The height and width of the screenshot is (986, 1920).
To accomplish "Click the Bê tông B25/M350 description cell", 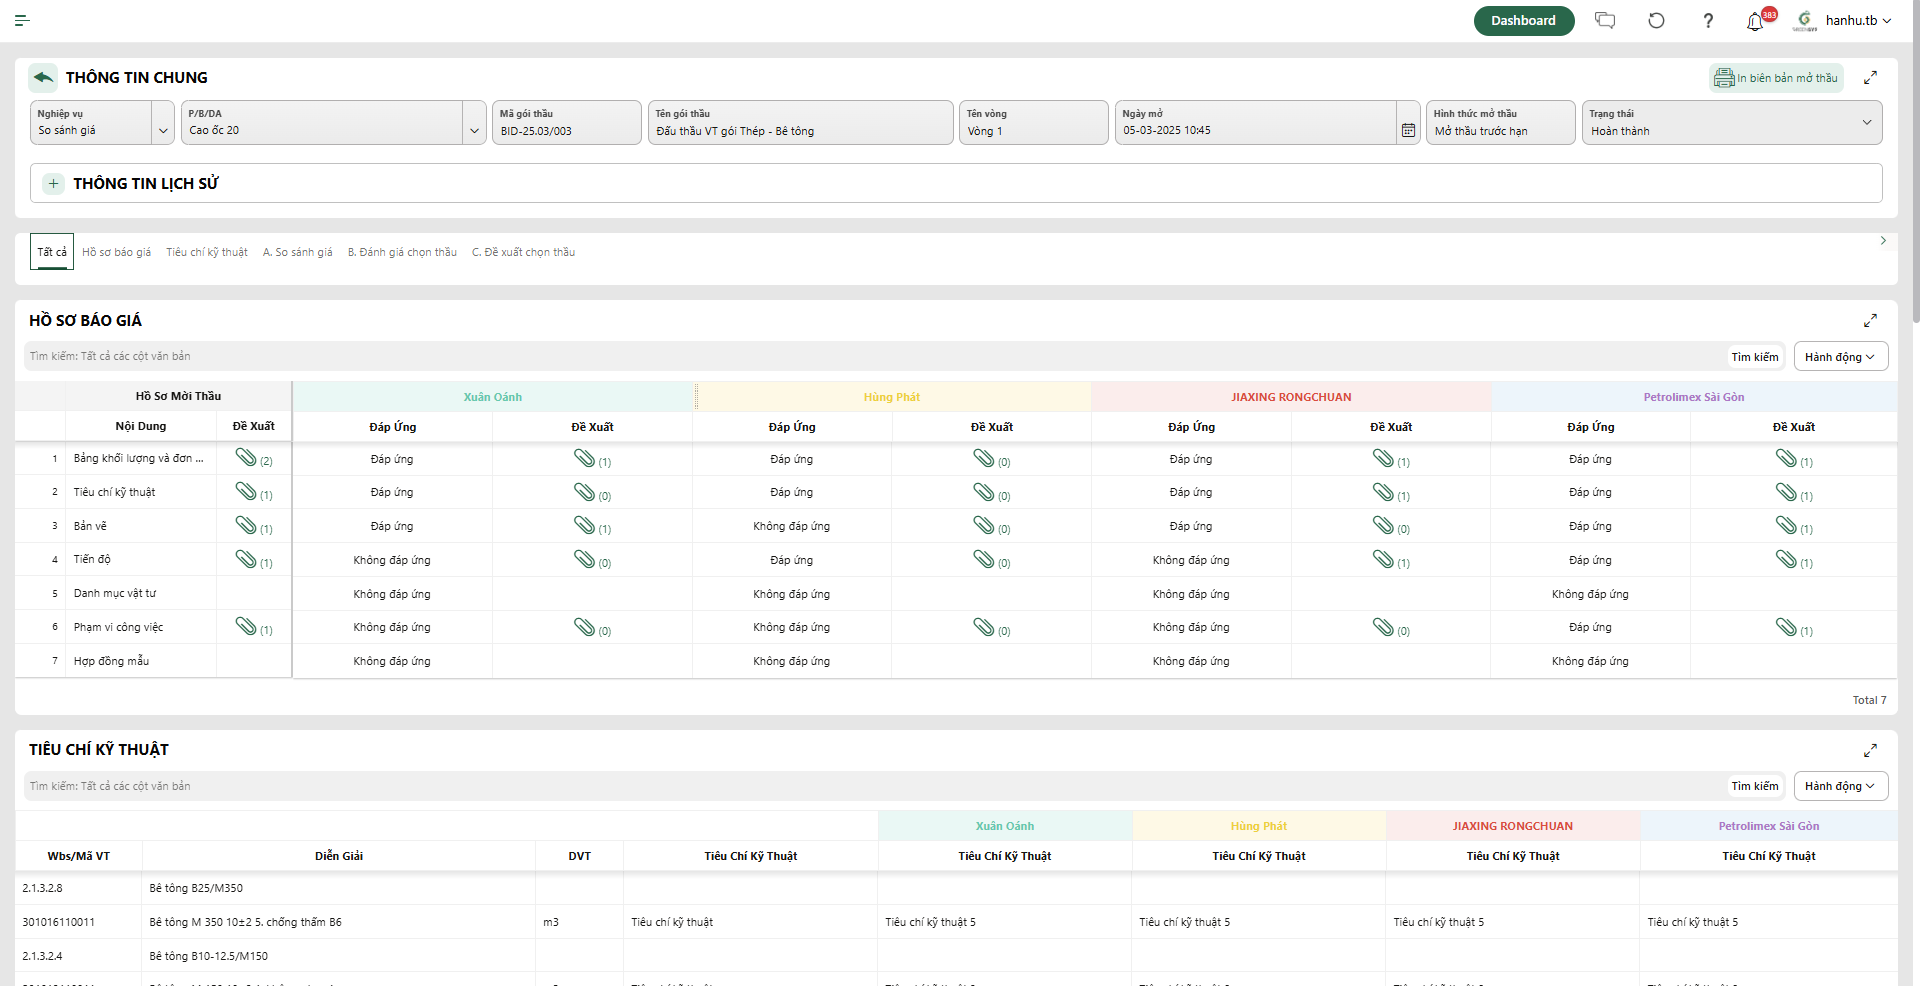I will click(339, 888).
